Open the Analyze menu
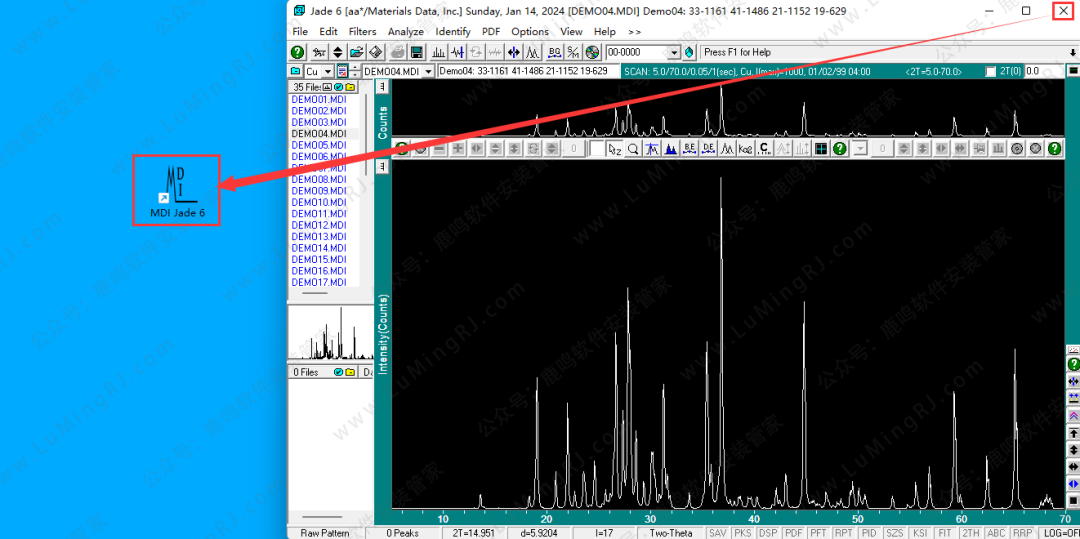Viewport: 1080px width, 539px height. (406, 32)
